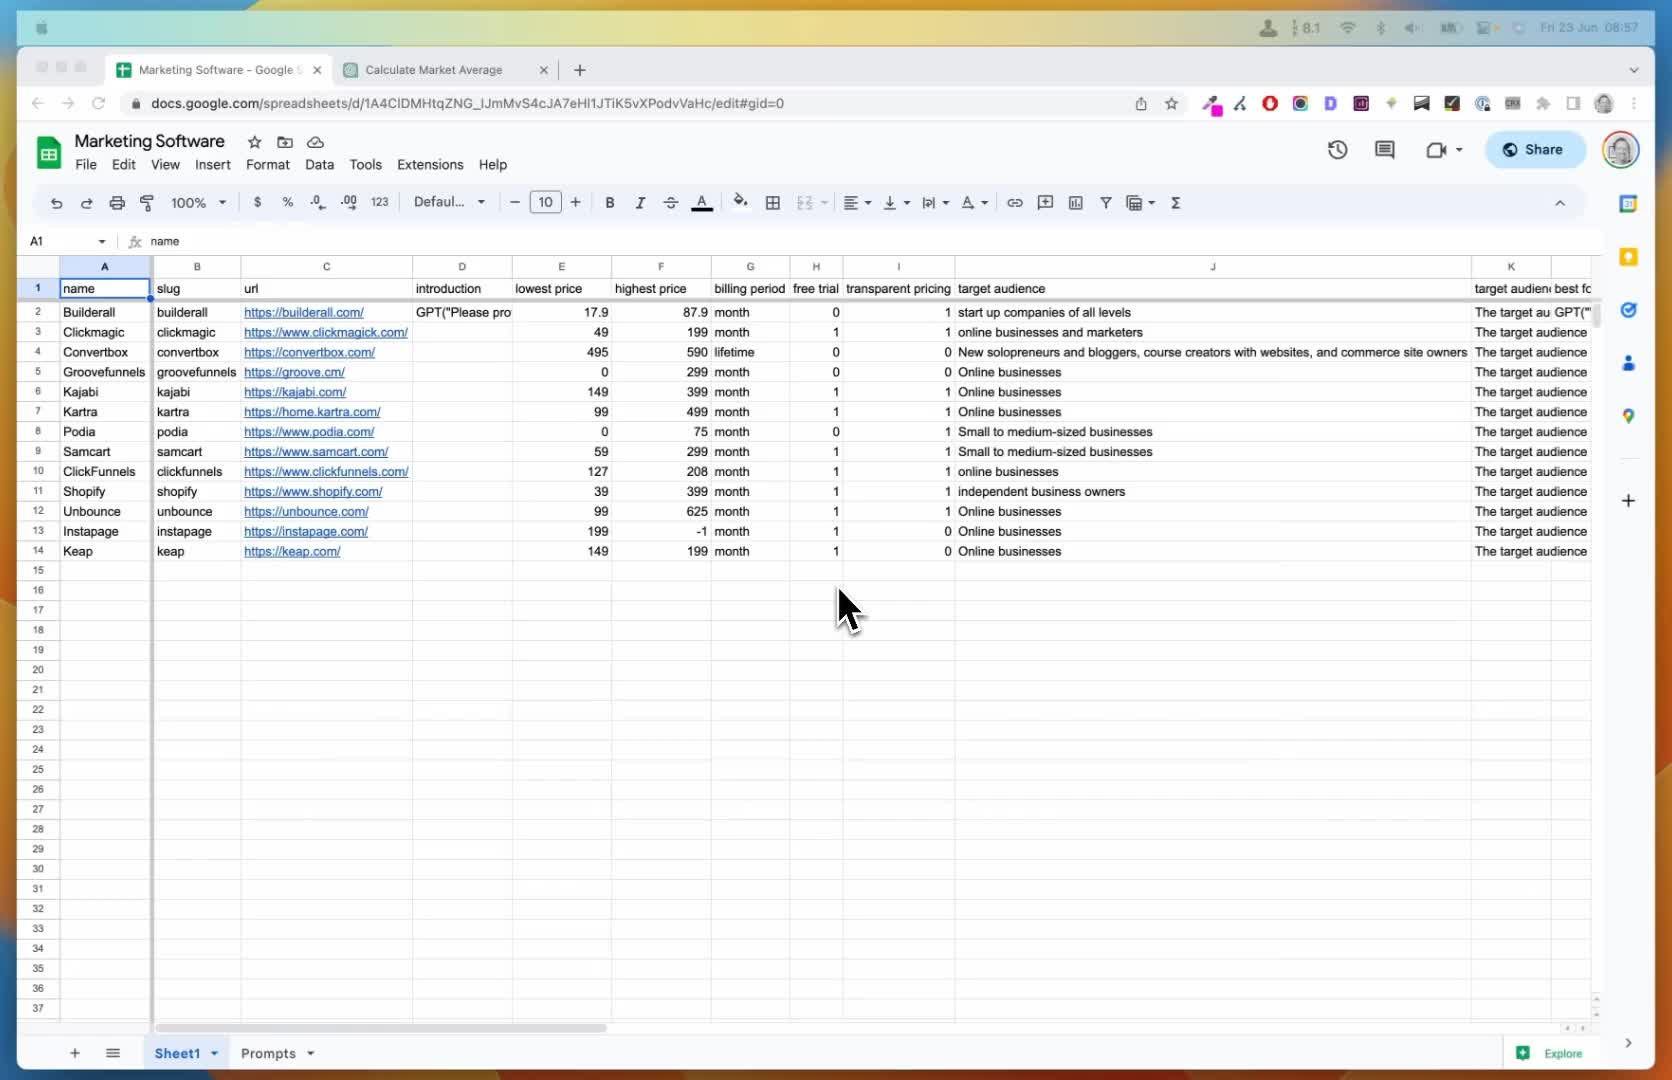
Task: Open the filter views dropdown
Action: 1140,203
